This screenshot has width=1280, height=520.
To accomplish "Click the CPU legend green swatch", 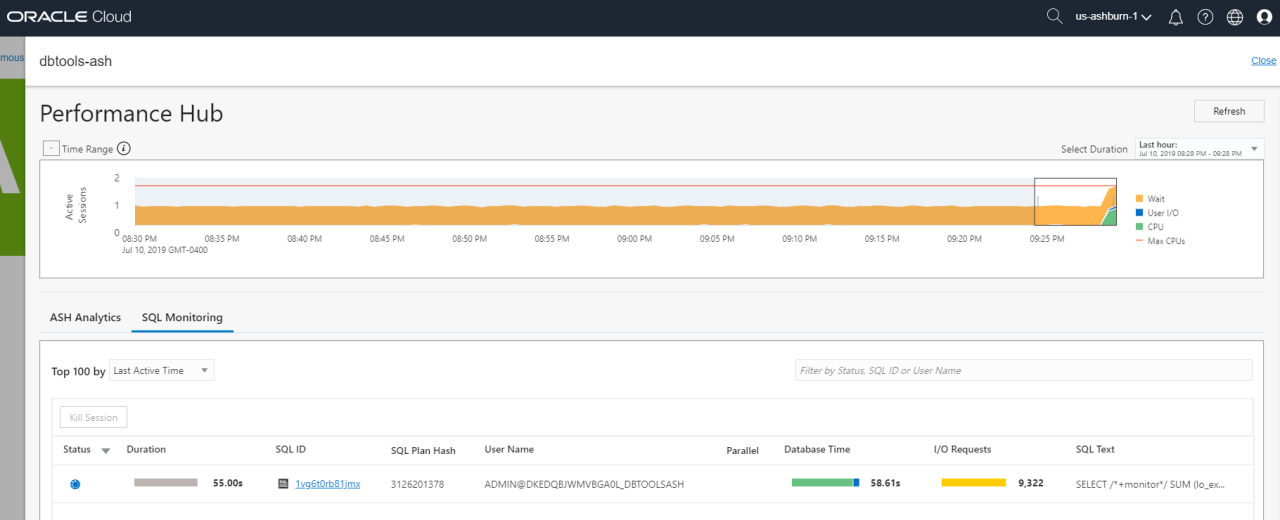I will (x=1139, y=227).
